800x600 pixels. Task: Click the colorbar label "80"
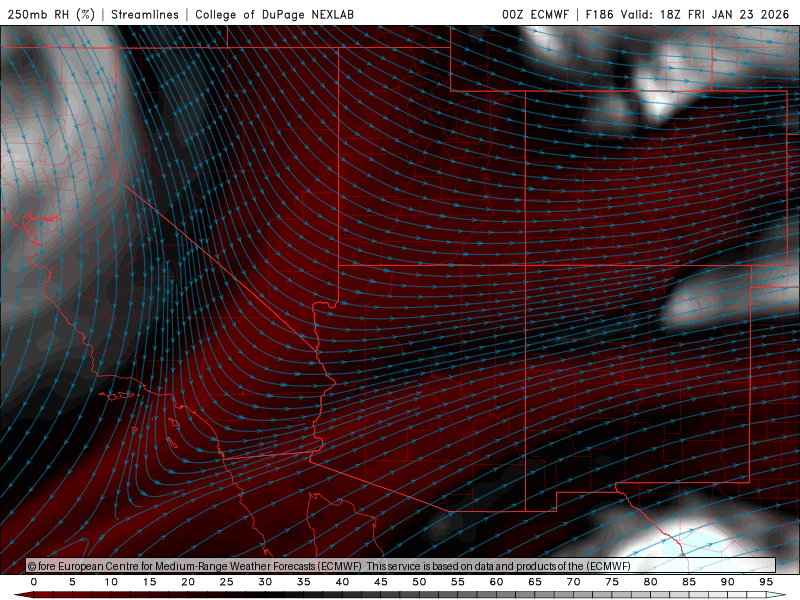click(650, 582)
